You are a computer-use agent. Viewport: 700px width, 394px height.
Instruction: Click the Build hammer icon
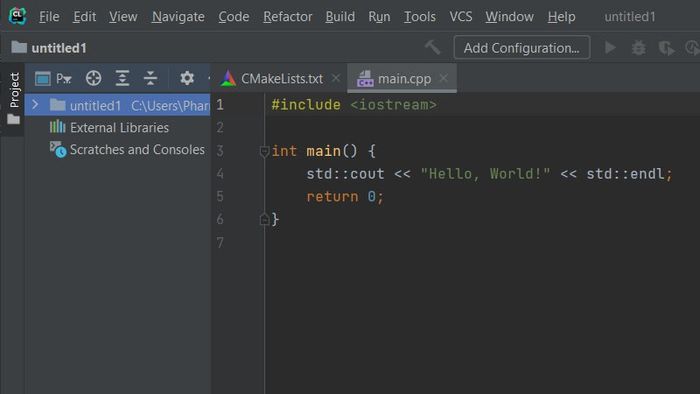(x=432, y=47)
